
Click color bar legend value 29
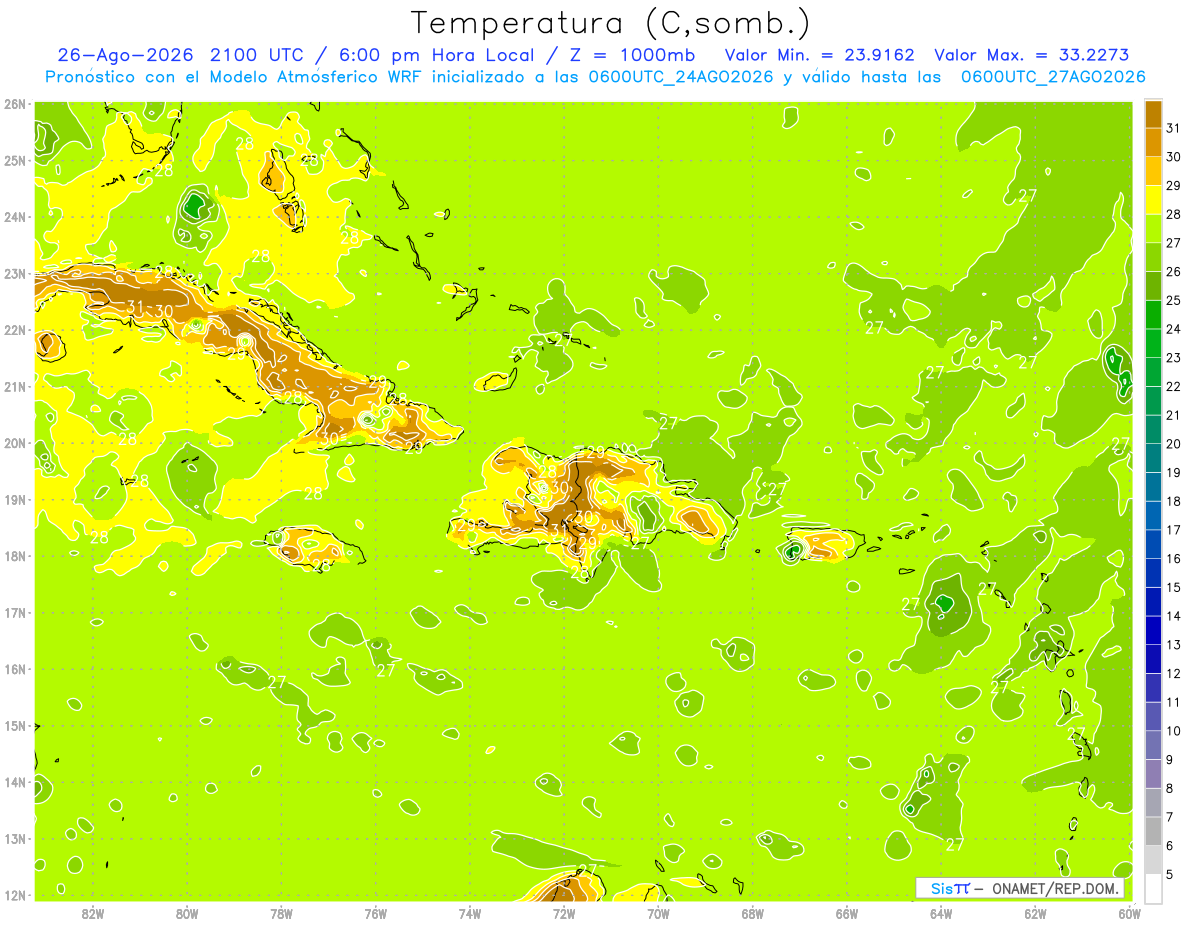click(1173, 186)
